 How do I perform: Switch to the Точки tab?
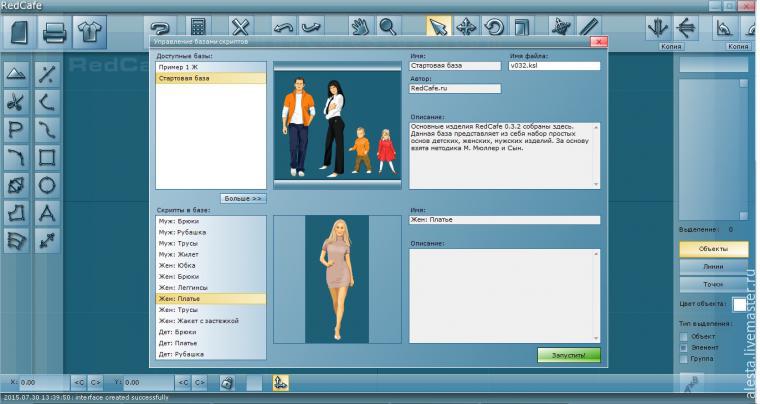[713, 284]
